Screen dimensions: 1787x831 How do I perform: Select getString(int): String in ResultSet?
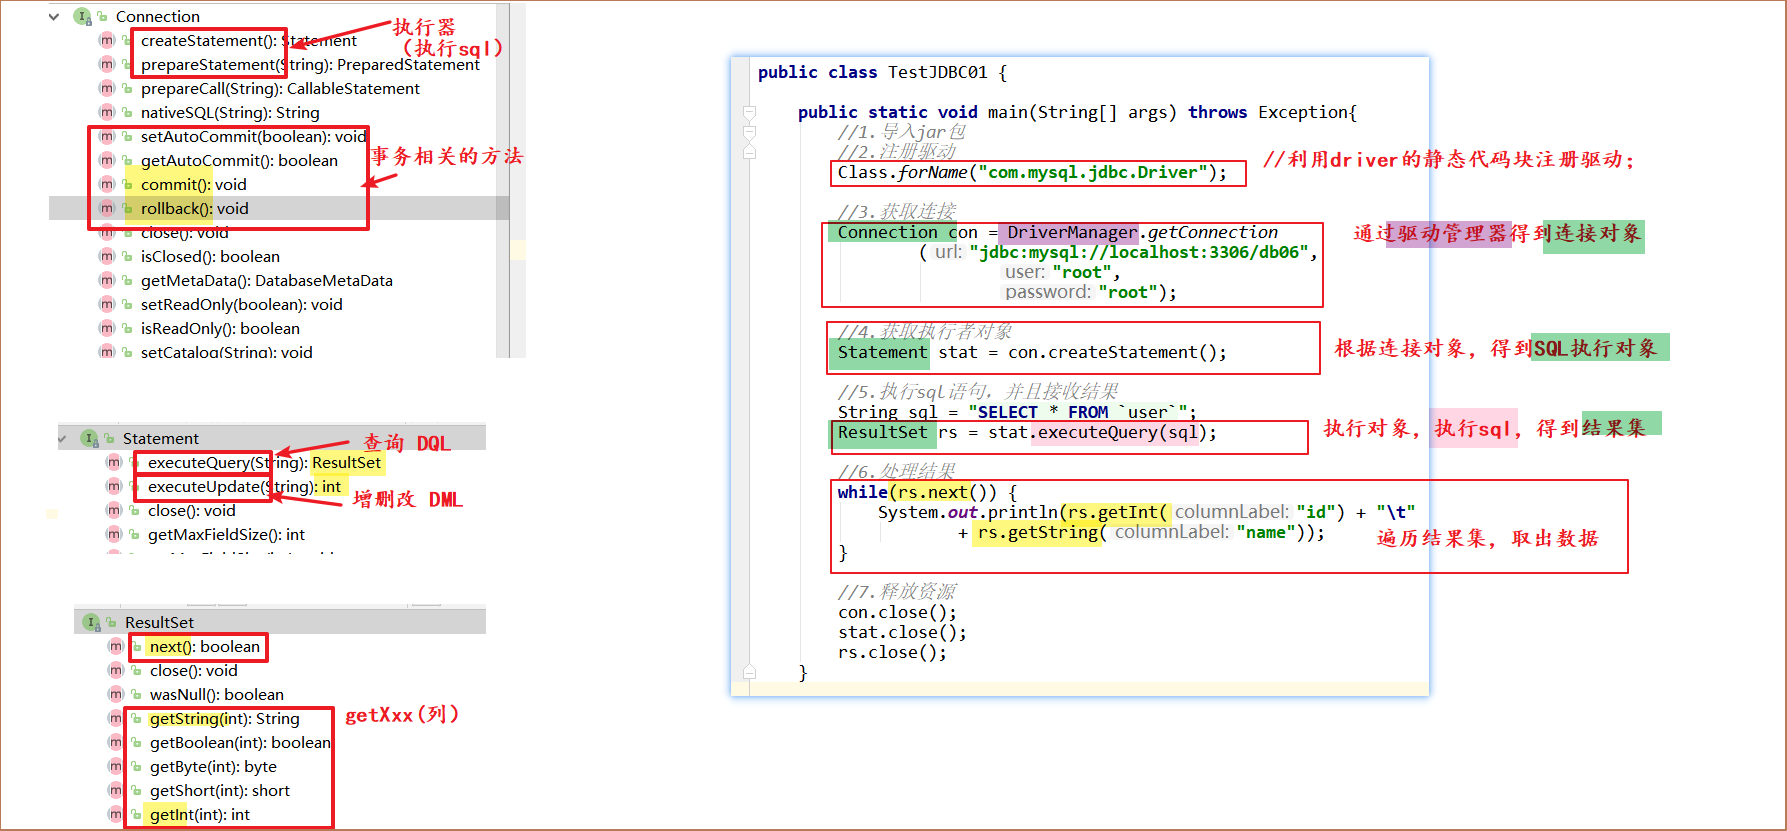(x=224, y=719)
